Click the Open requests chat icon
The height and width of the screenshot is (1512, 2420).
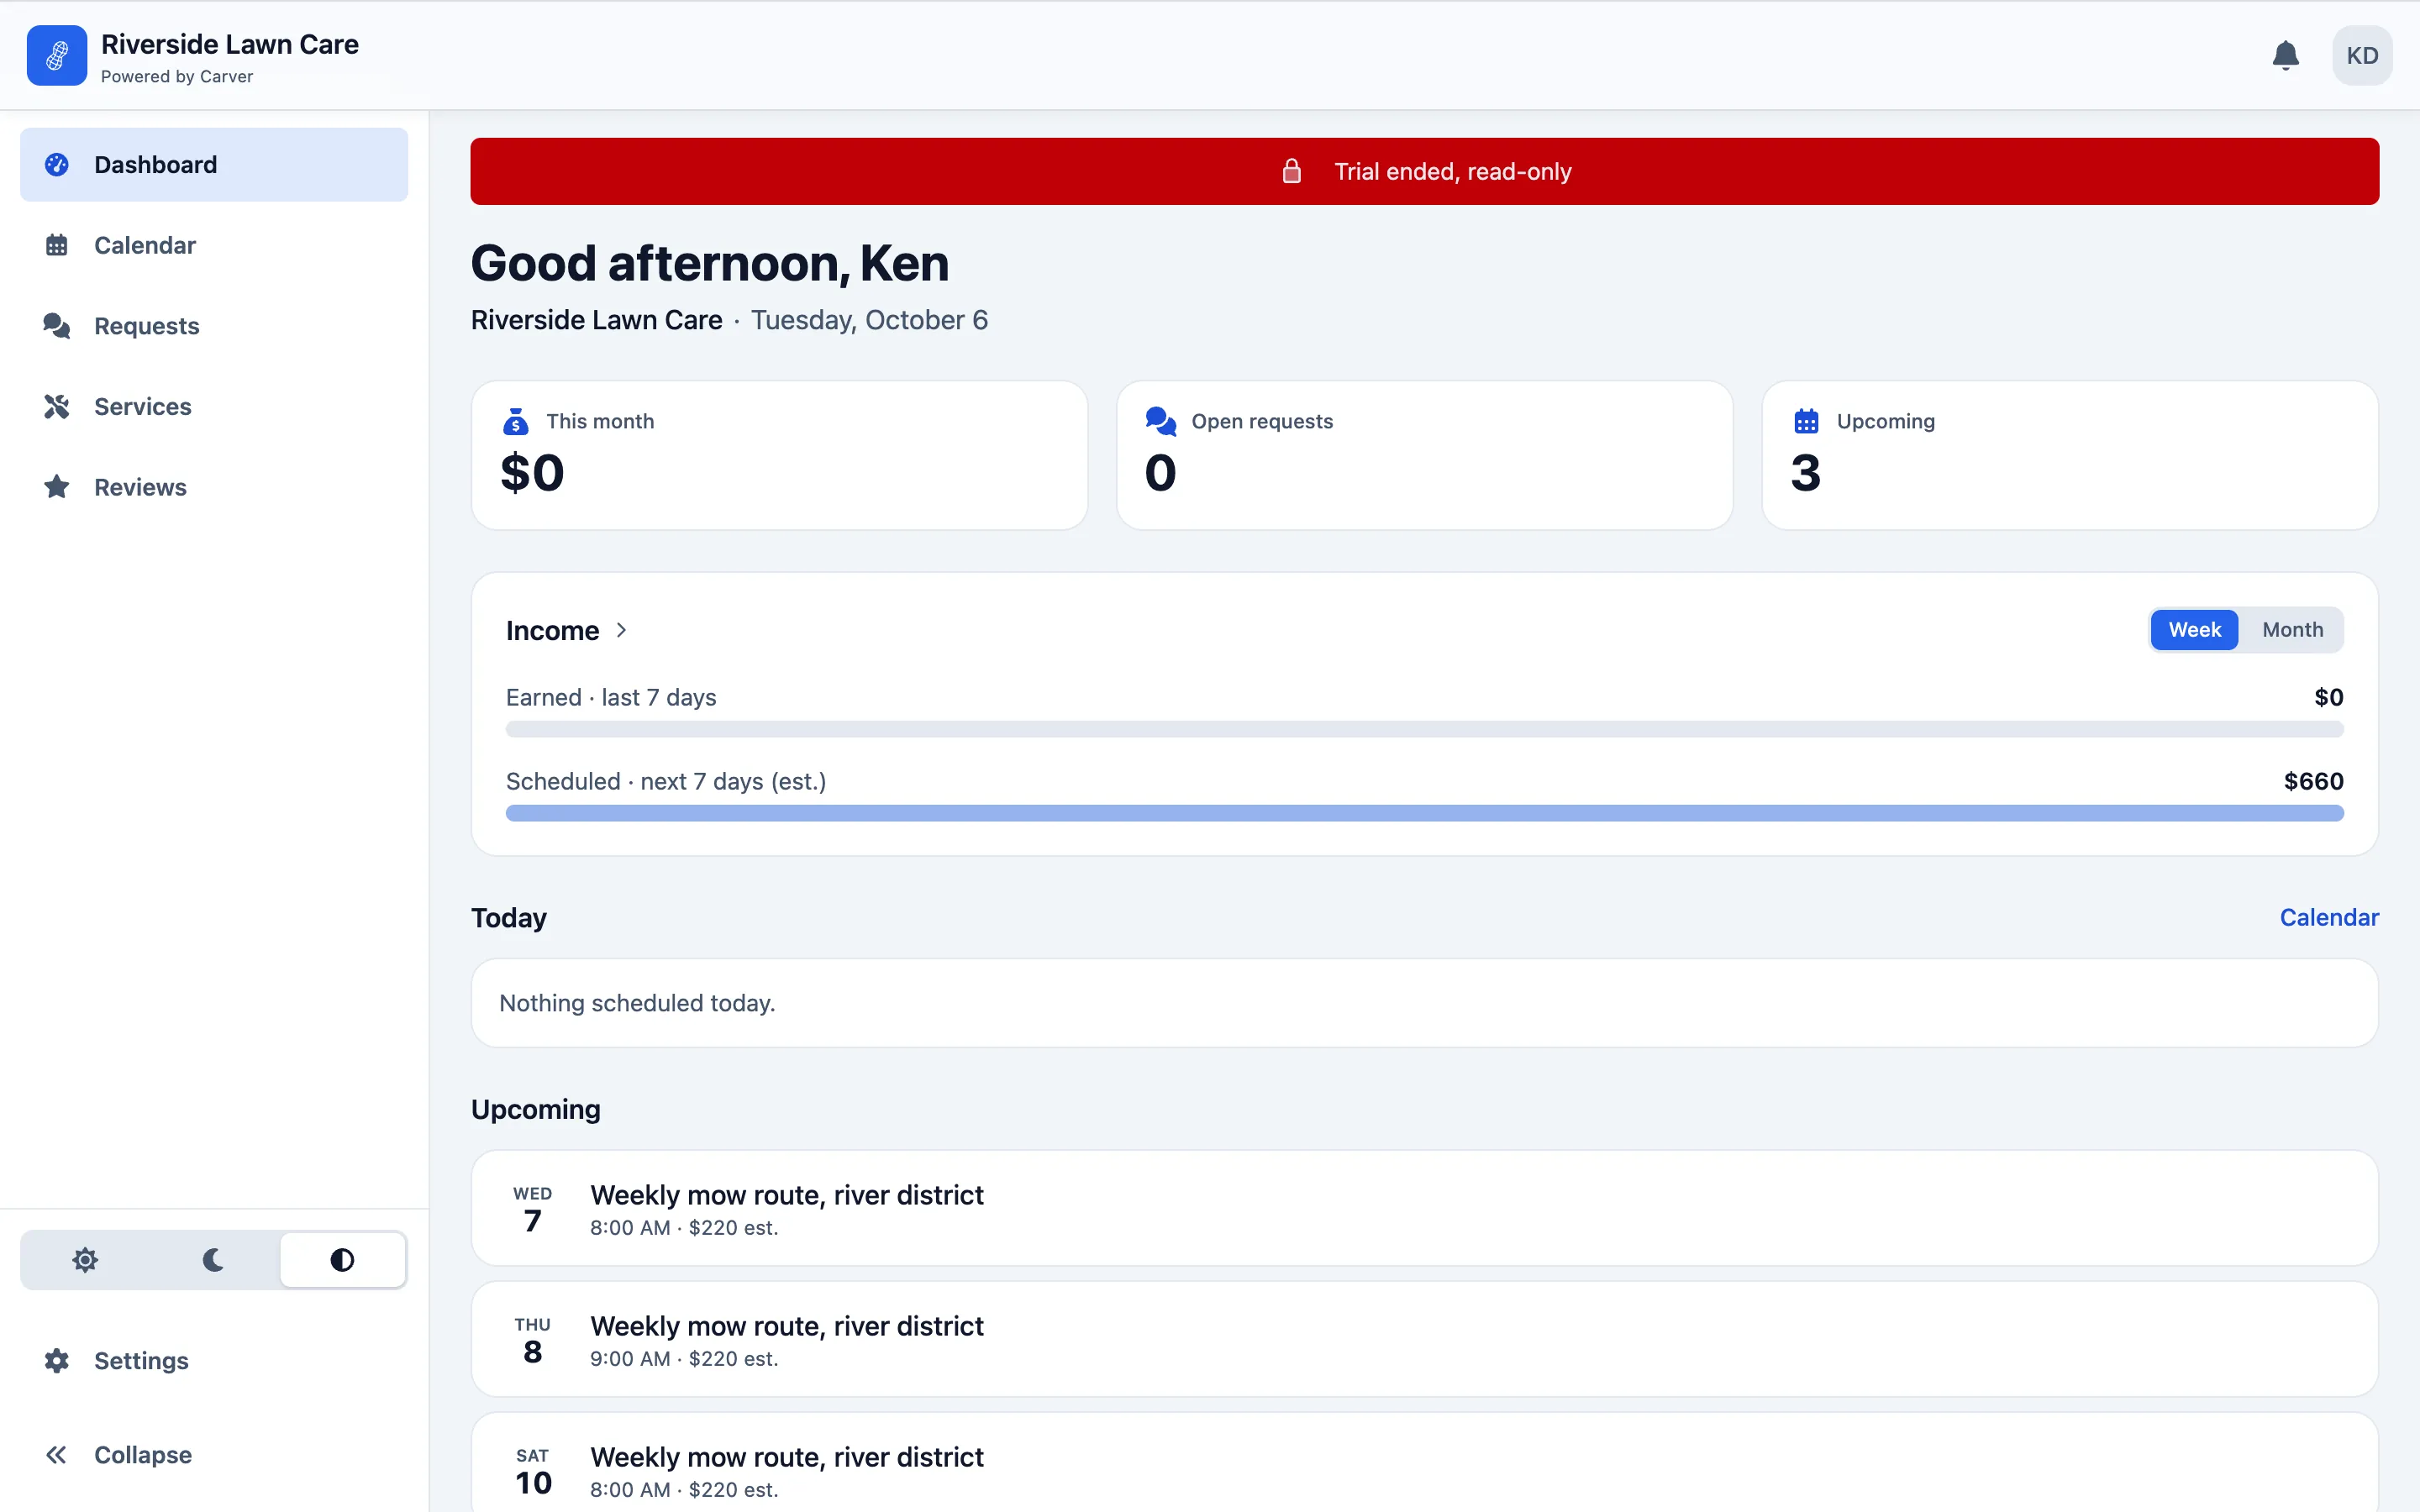[1161, 421]
